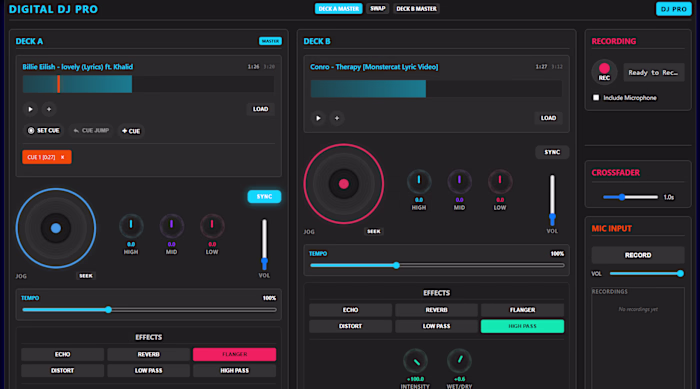This screenshot has width=700, height=389.
Task: Enable ECHO effect on Deck A
Action: pos(62,354)
